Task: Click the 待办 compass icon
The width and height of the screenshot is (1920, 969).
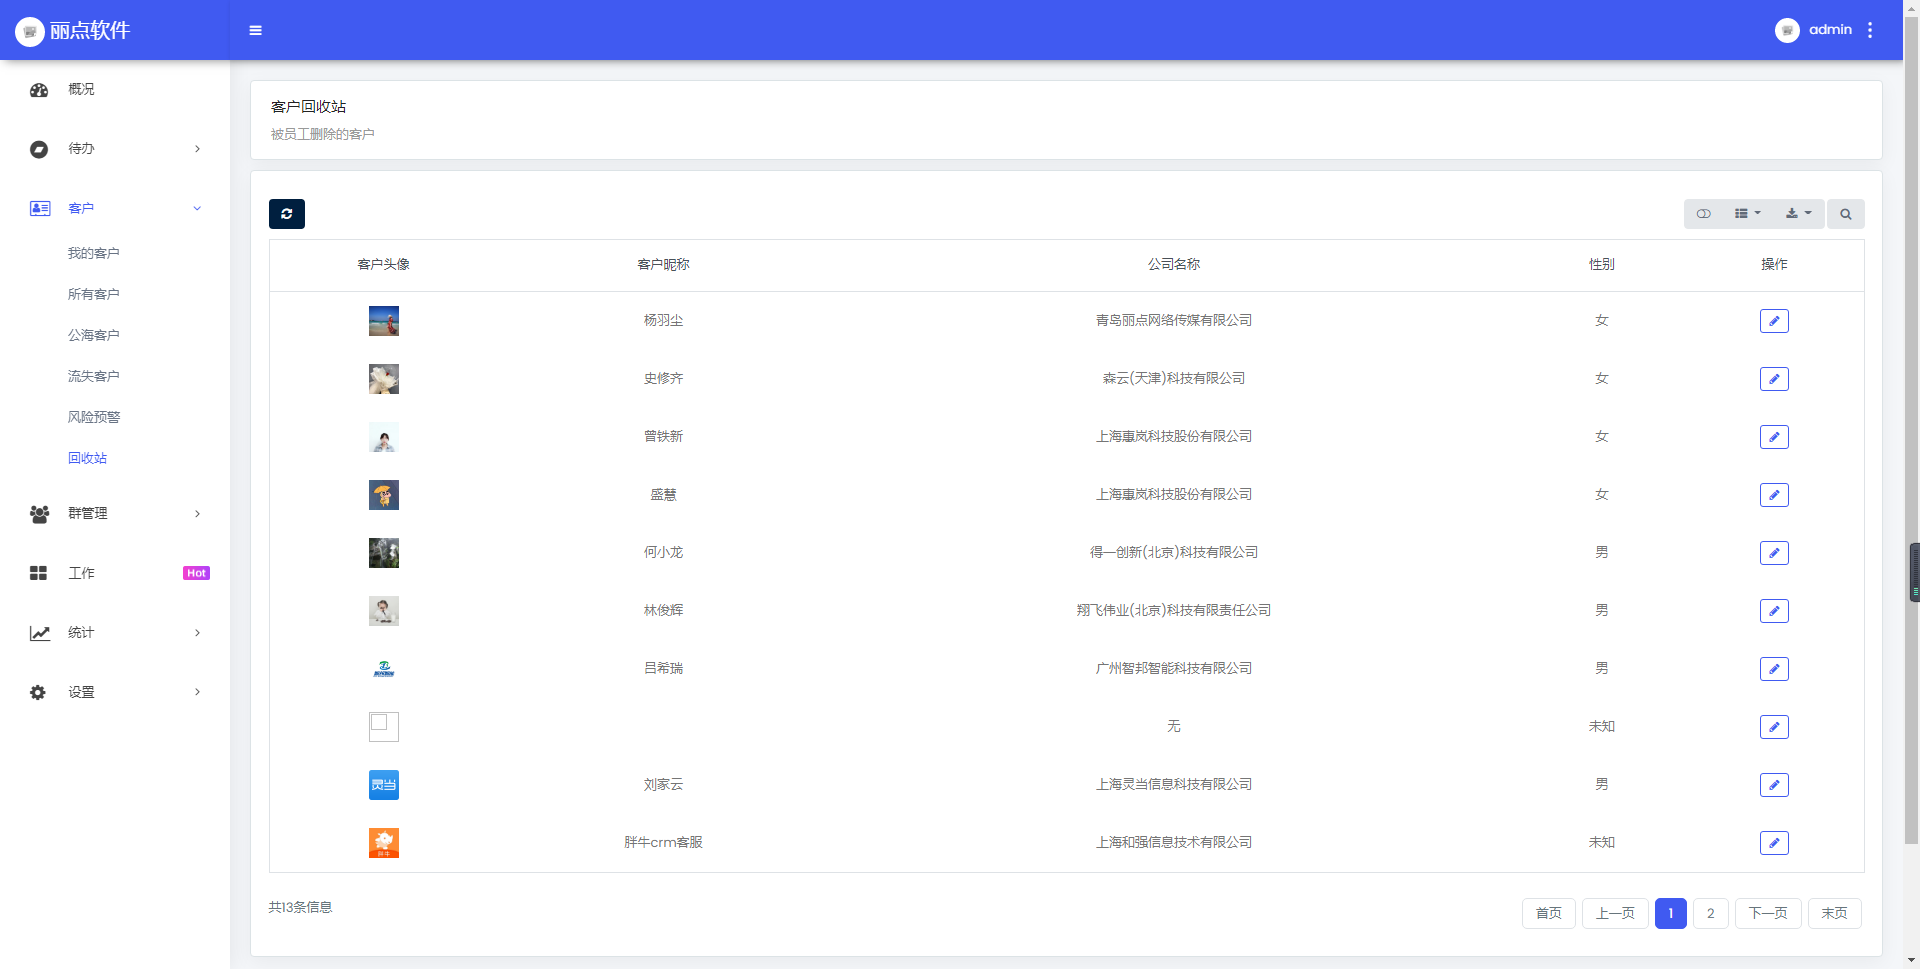Action: coord(39,149)
